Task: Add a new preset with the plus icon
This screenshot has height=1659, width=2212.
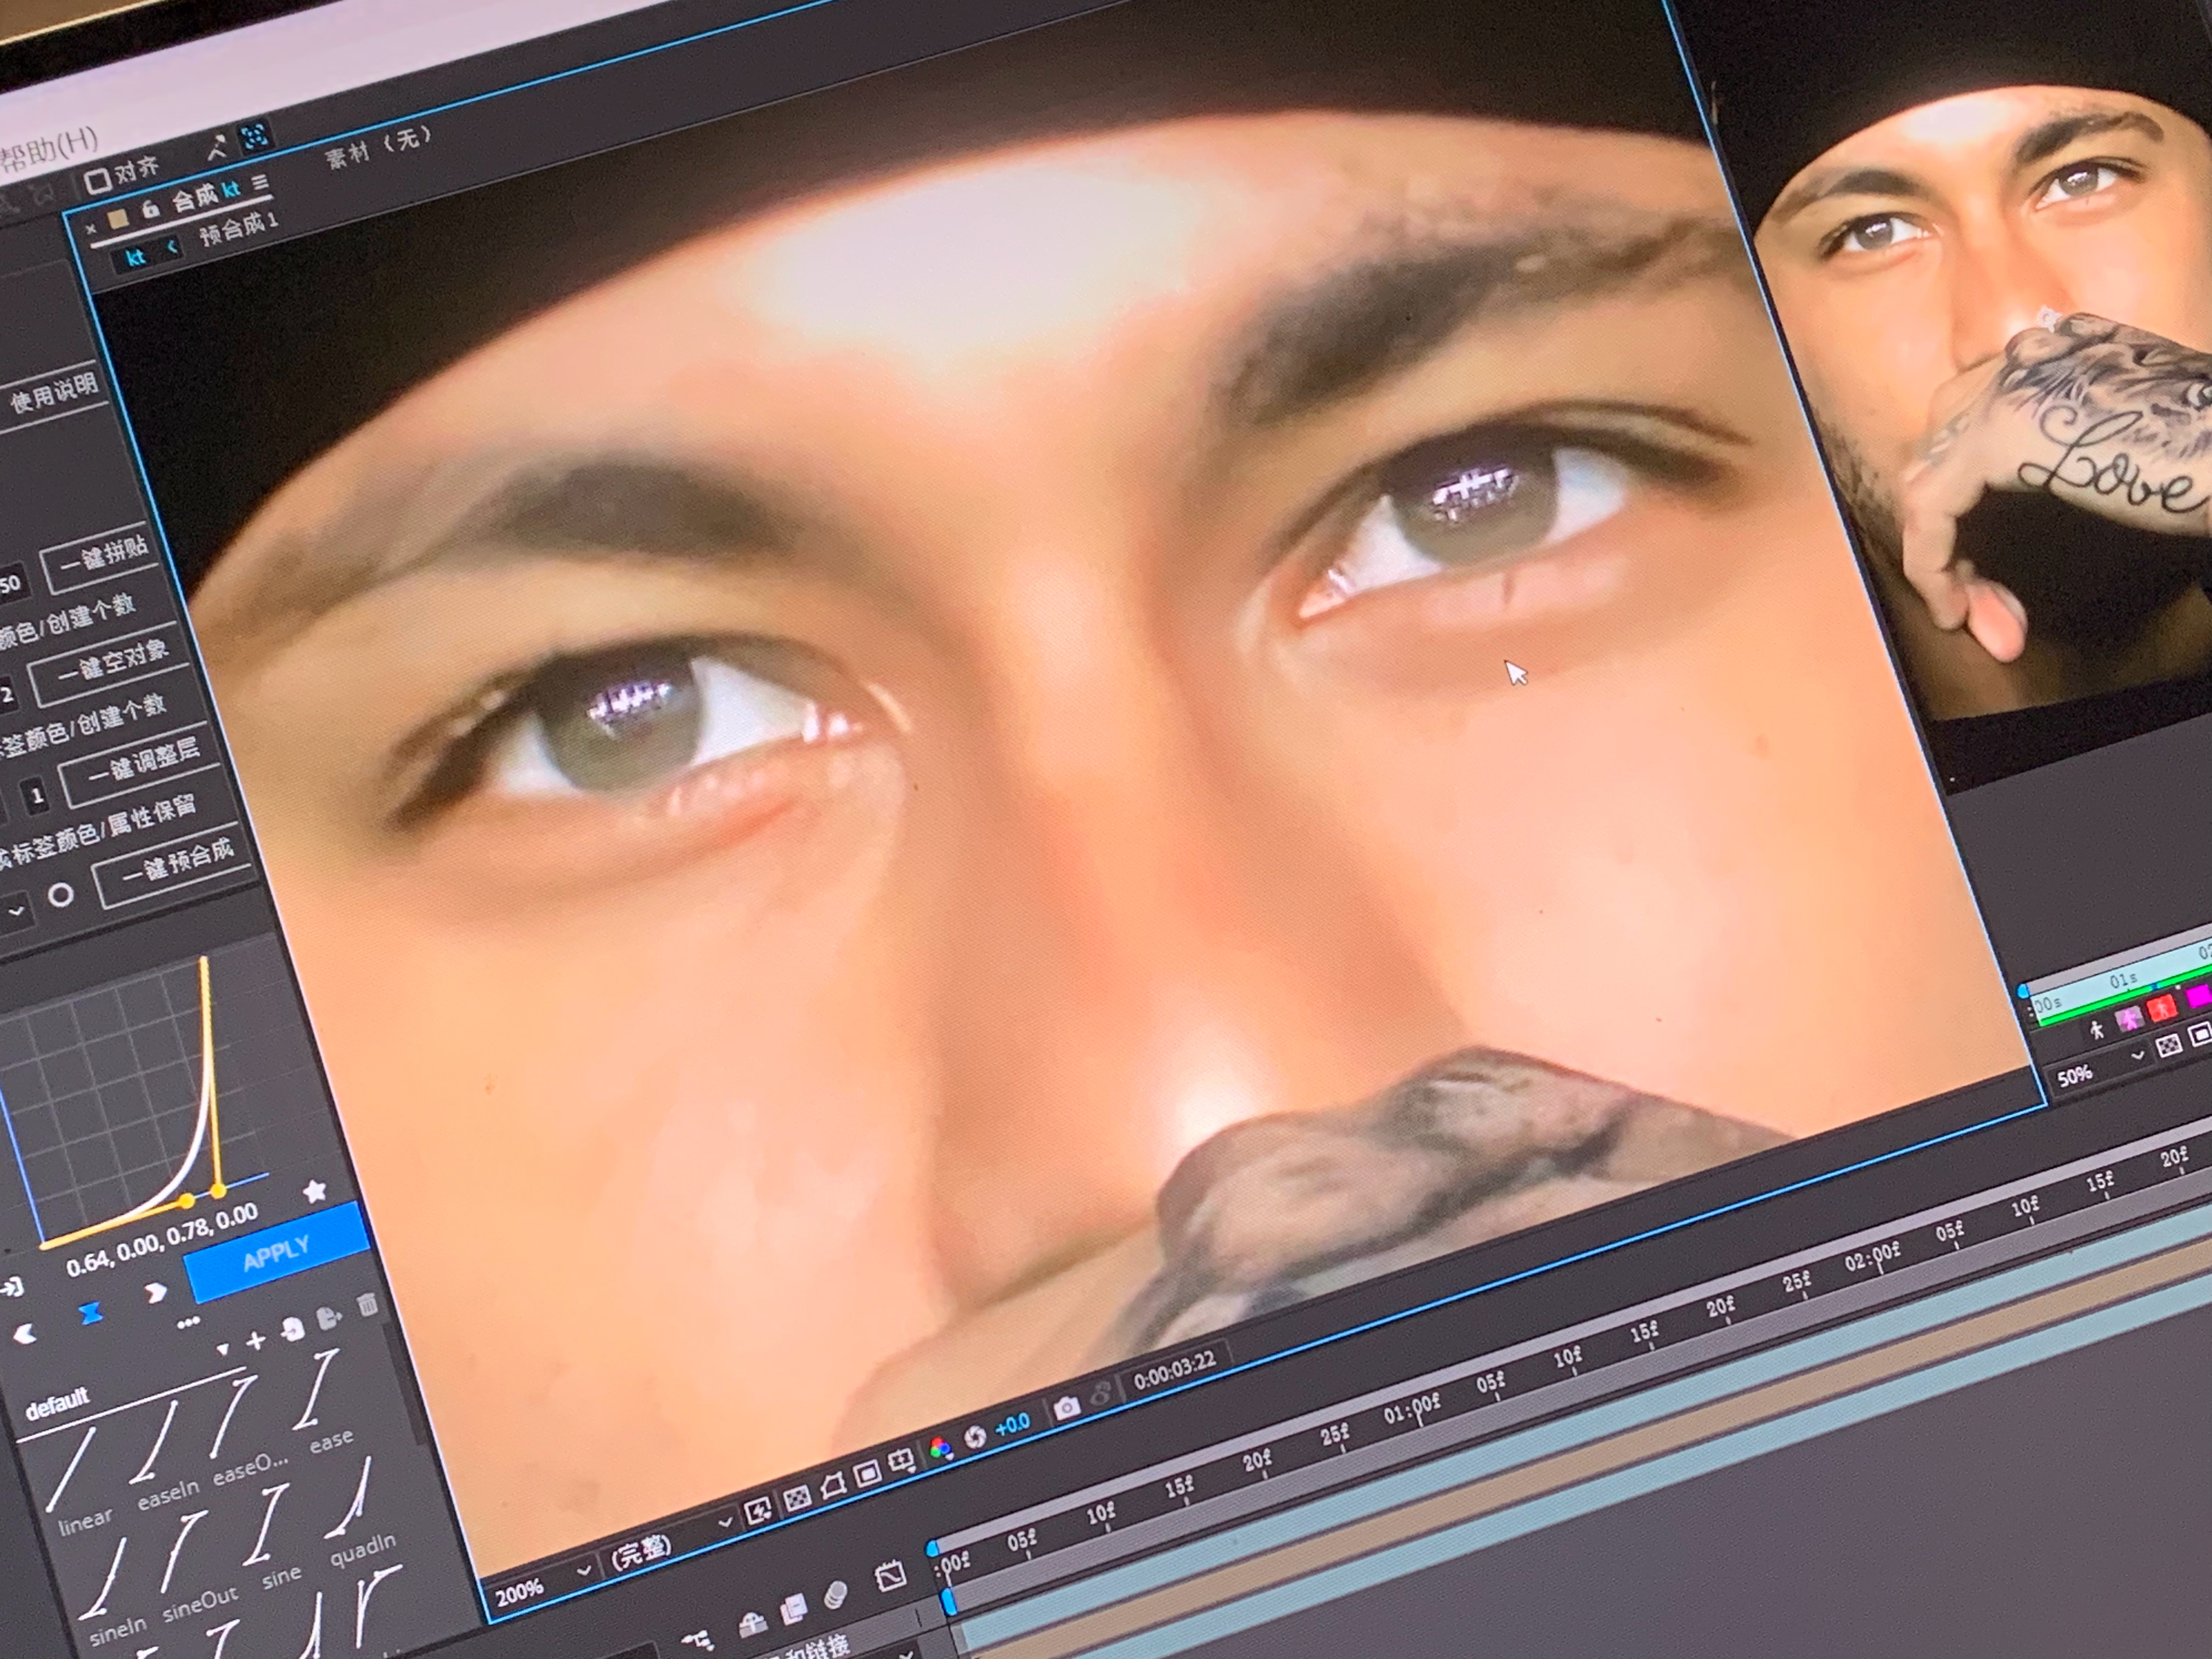Action: click(255, 1340)
